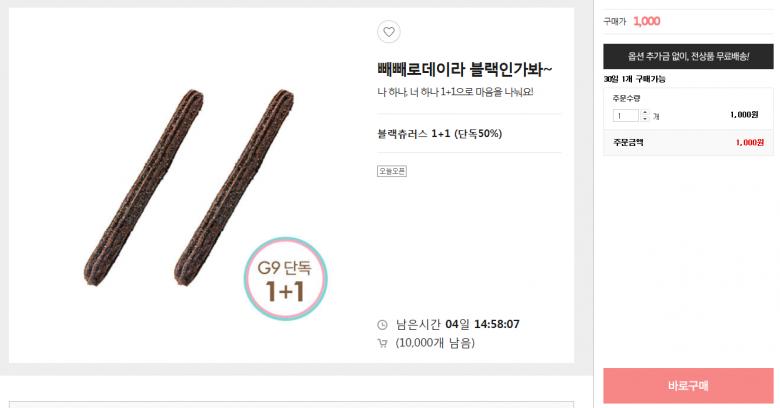Click the 구매가 1,000 price text
This screenshot has height=408, width=780.
click(x=632, y=21)
